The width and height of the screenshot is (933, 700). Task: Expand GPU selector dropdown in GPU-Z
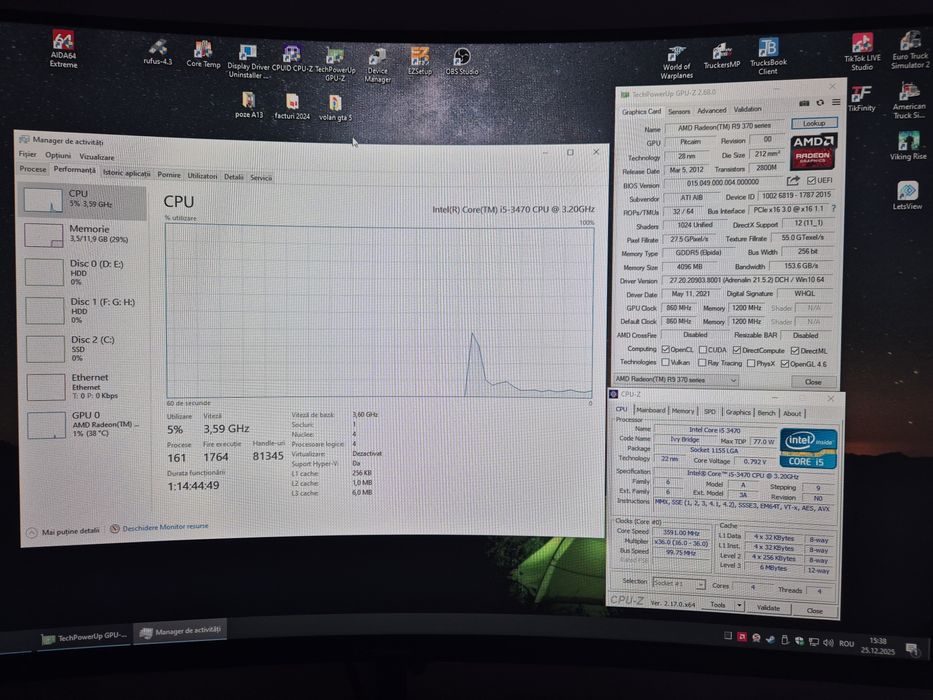click(x=734, y=380)
